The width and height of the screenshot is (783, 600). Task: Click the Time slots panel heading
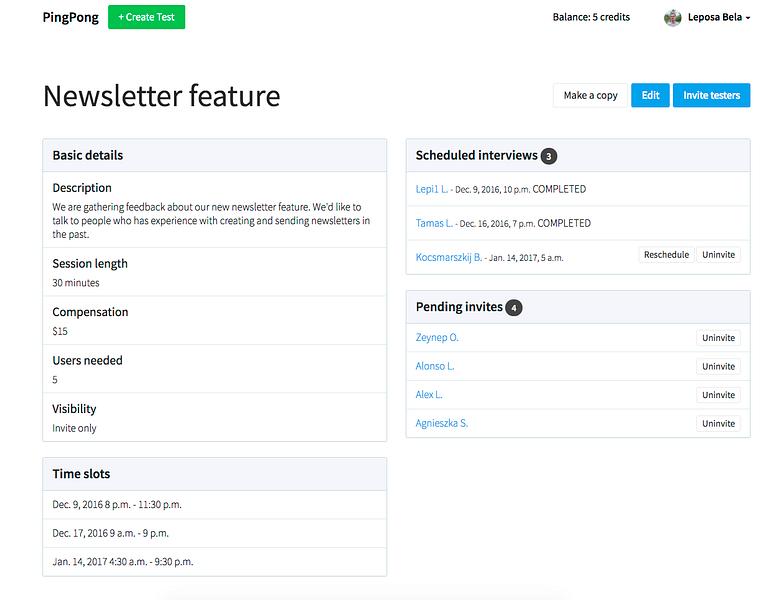(81, 474)
